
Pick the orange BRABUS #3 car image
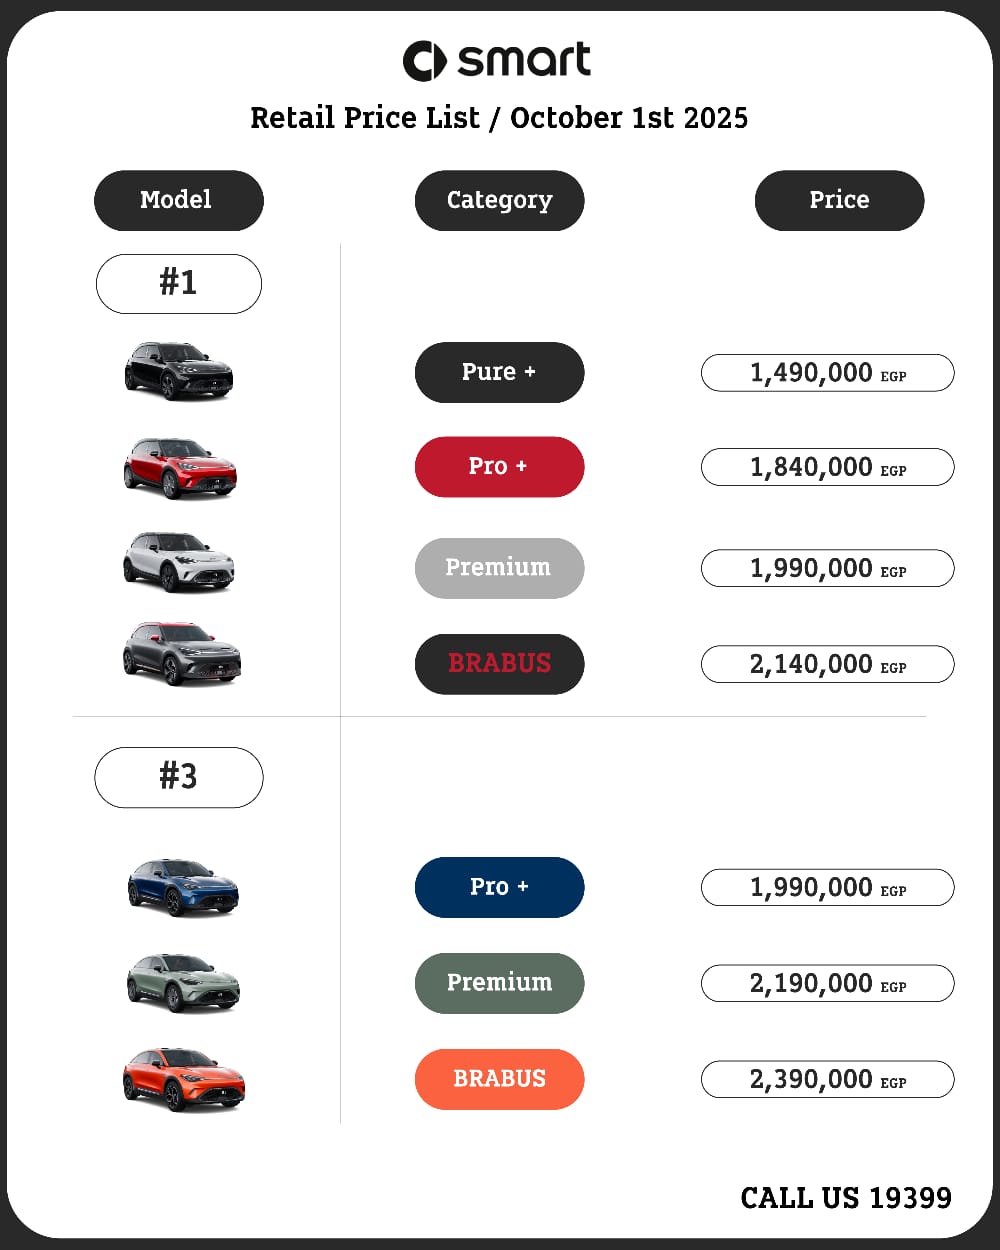183,1079
